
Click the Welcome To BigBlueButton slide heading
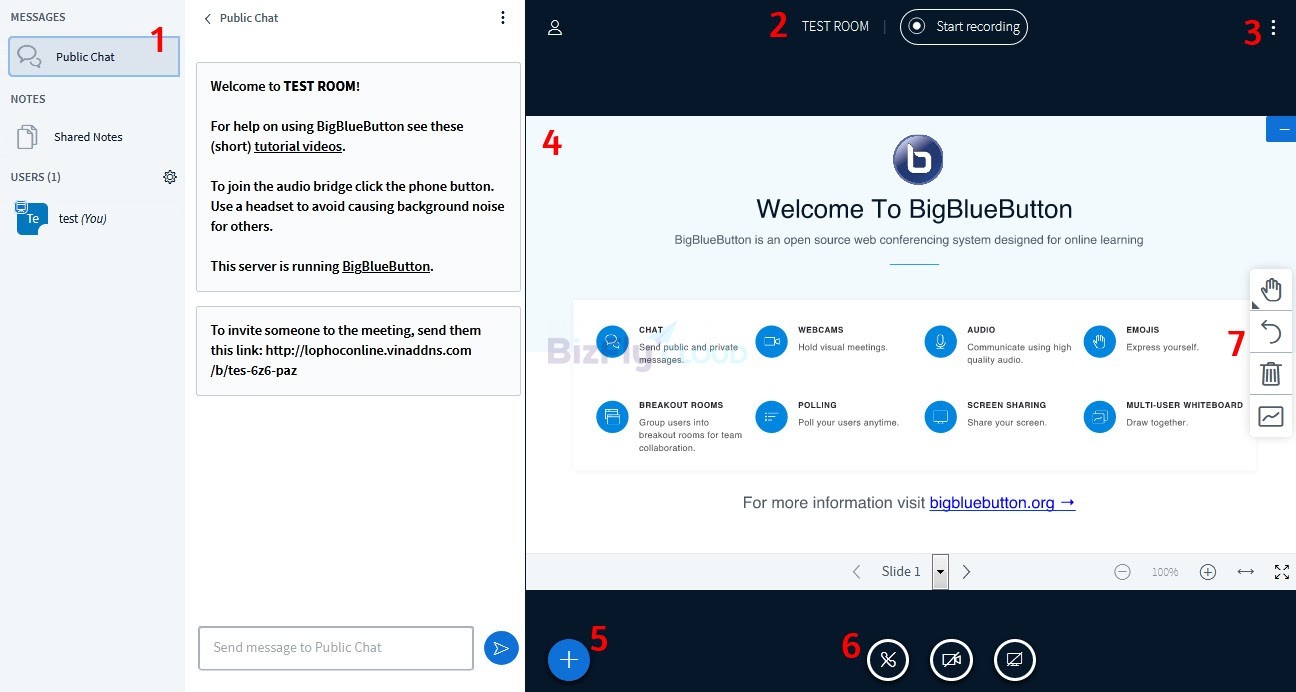[x=914, y=209]
